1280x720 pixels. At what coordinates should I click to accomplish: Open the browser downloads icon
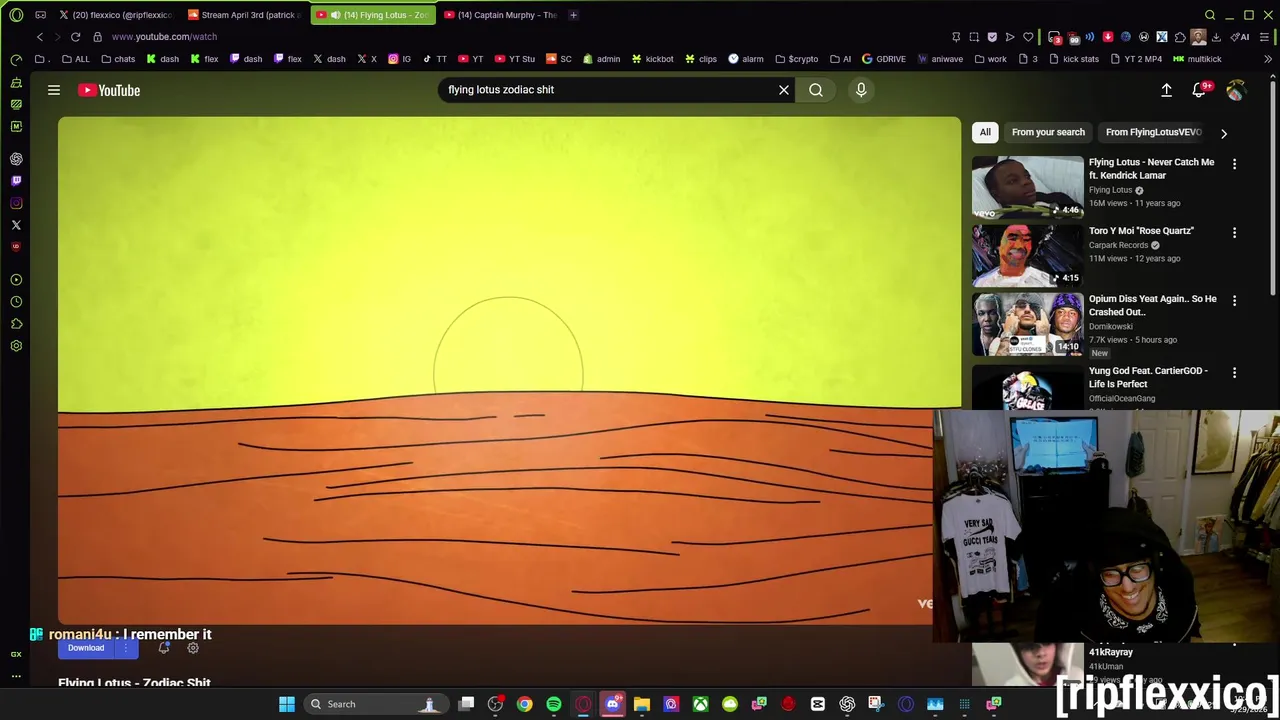(1216, 37)
